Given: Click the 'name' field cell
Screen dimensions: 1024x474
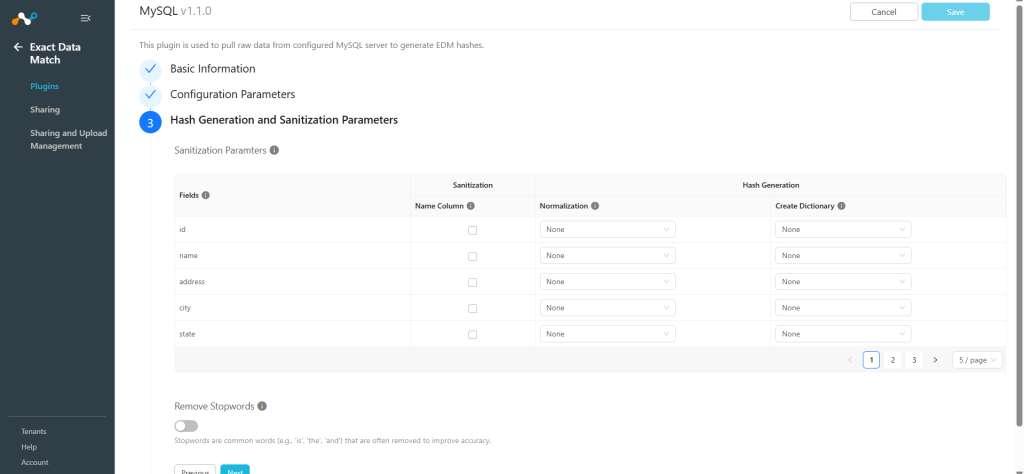Looking at the screenshot, I should (292, 255).
